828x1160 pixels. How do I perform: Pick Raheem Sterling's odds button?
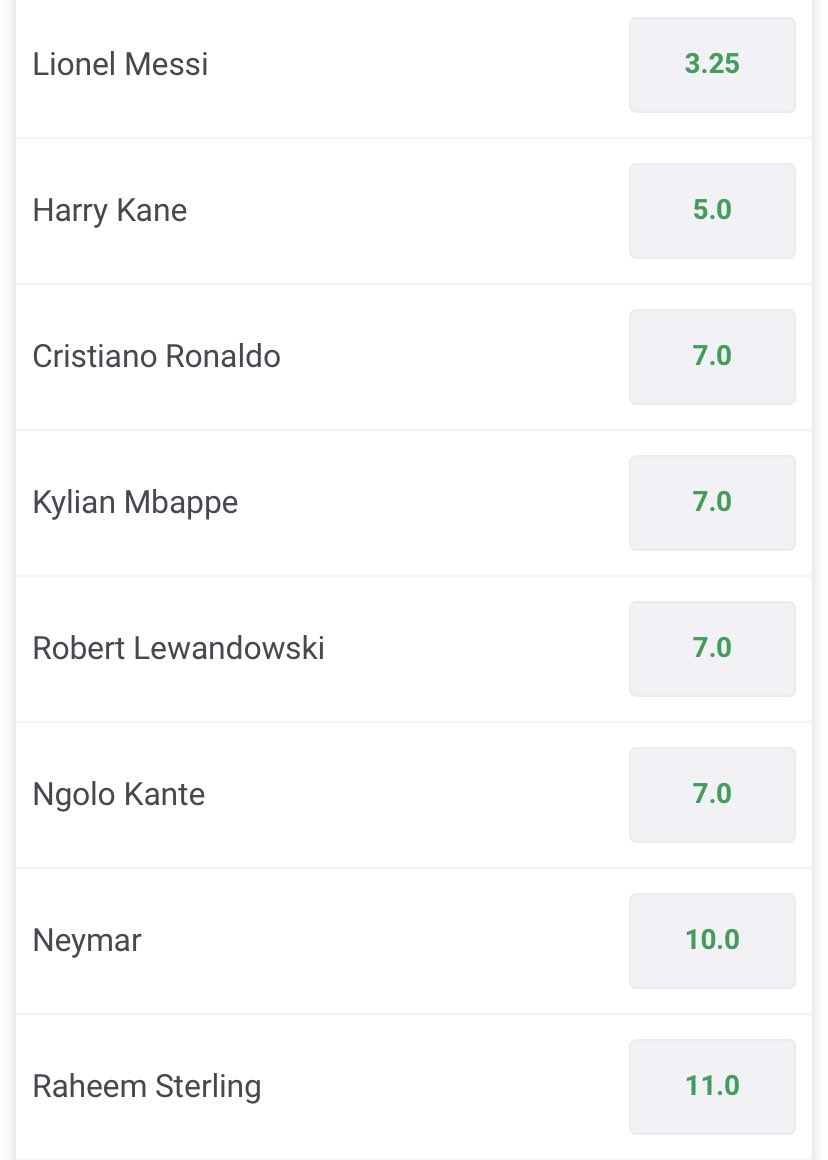(712, 1087)
